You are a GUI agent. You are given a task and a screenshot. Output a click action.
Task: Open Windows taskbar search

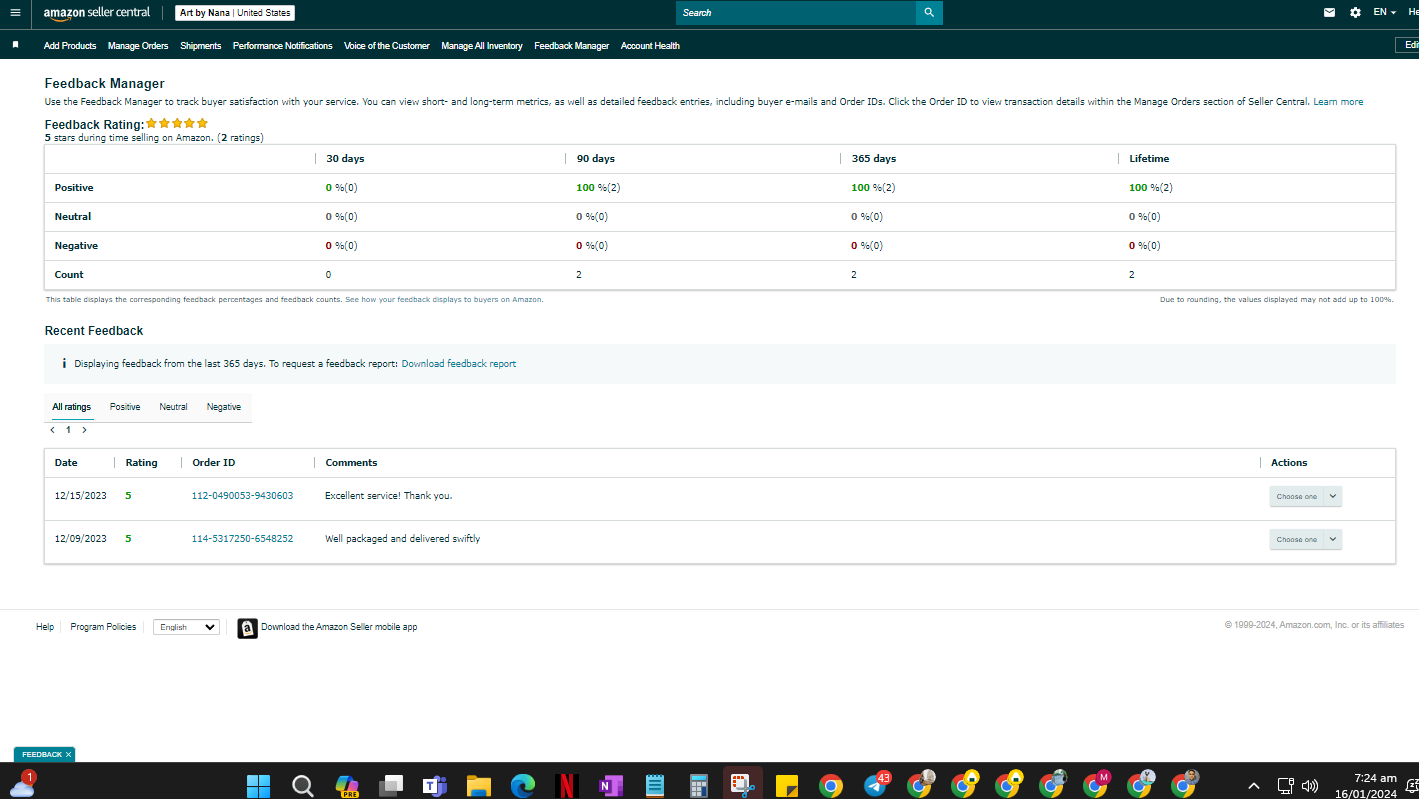click(x=303, y=786)
